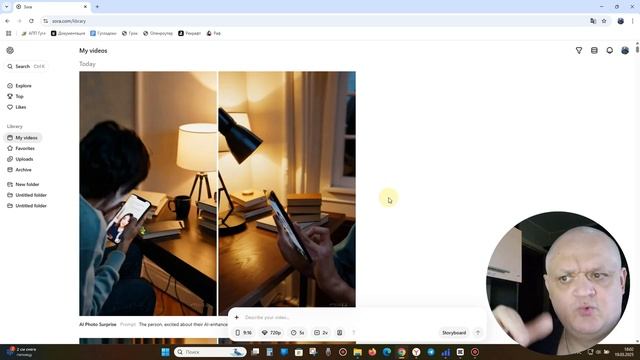Open the tab search dropdown arrow
The width and height of the screenshot is (640, 360).
click(6, 7)
